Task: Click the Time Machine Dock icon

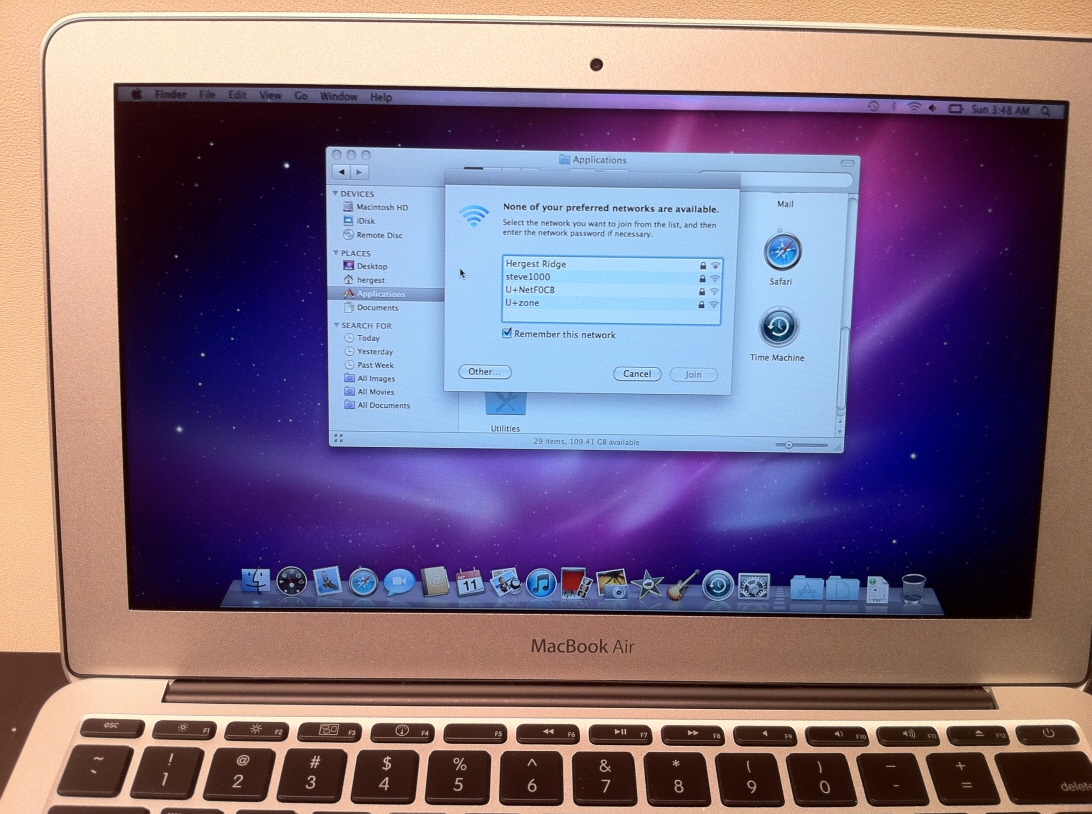Action: 717,584
